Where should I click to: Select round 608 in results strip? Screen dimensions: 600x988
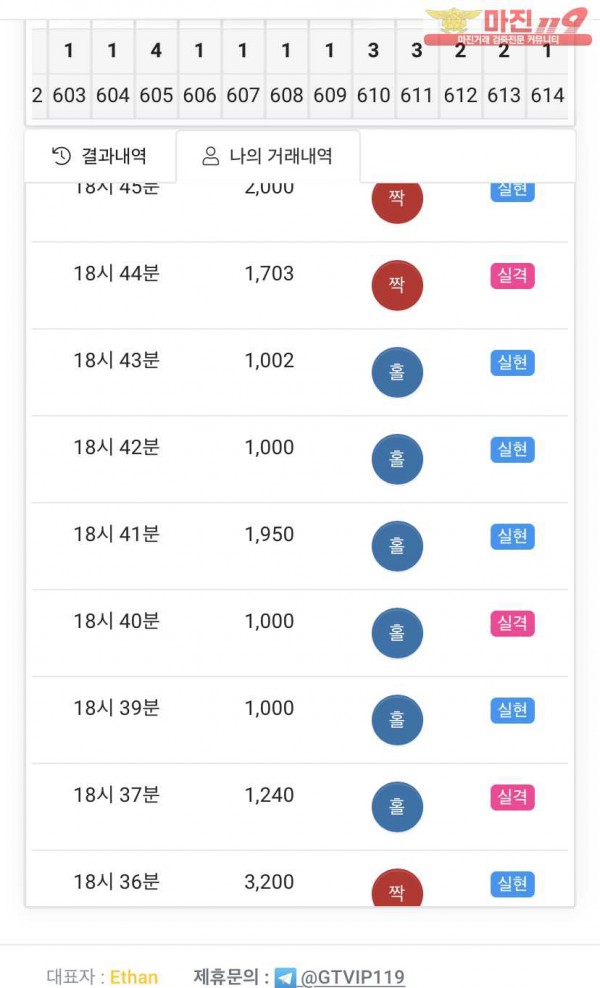[x=287, y=95]
